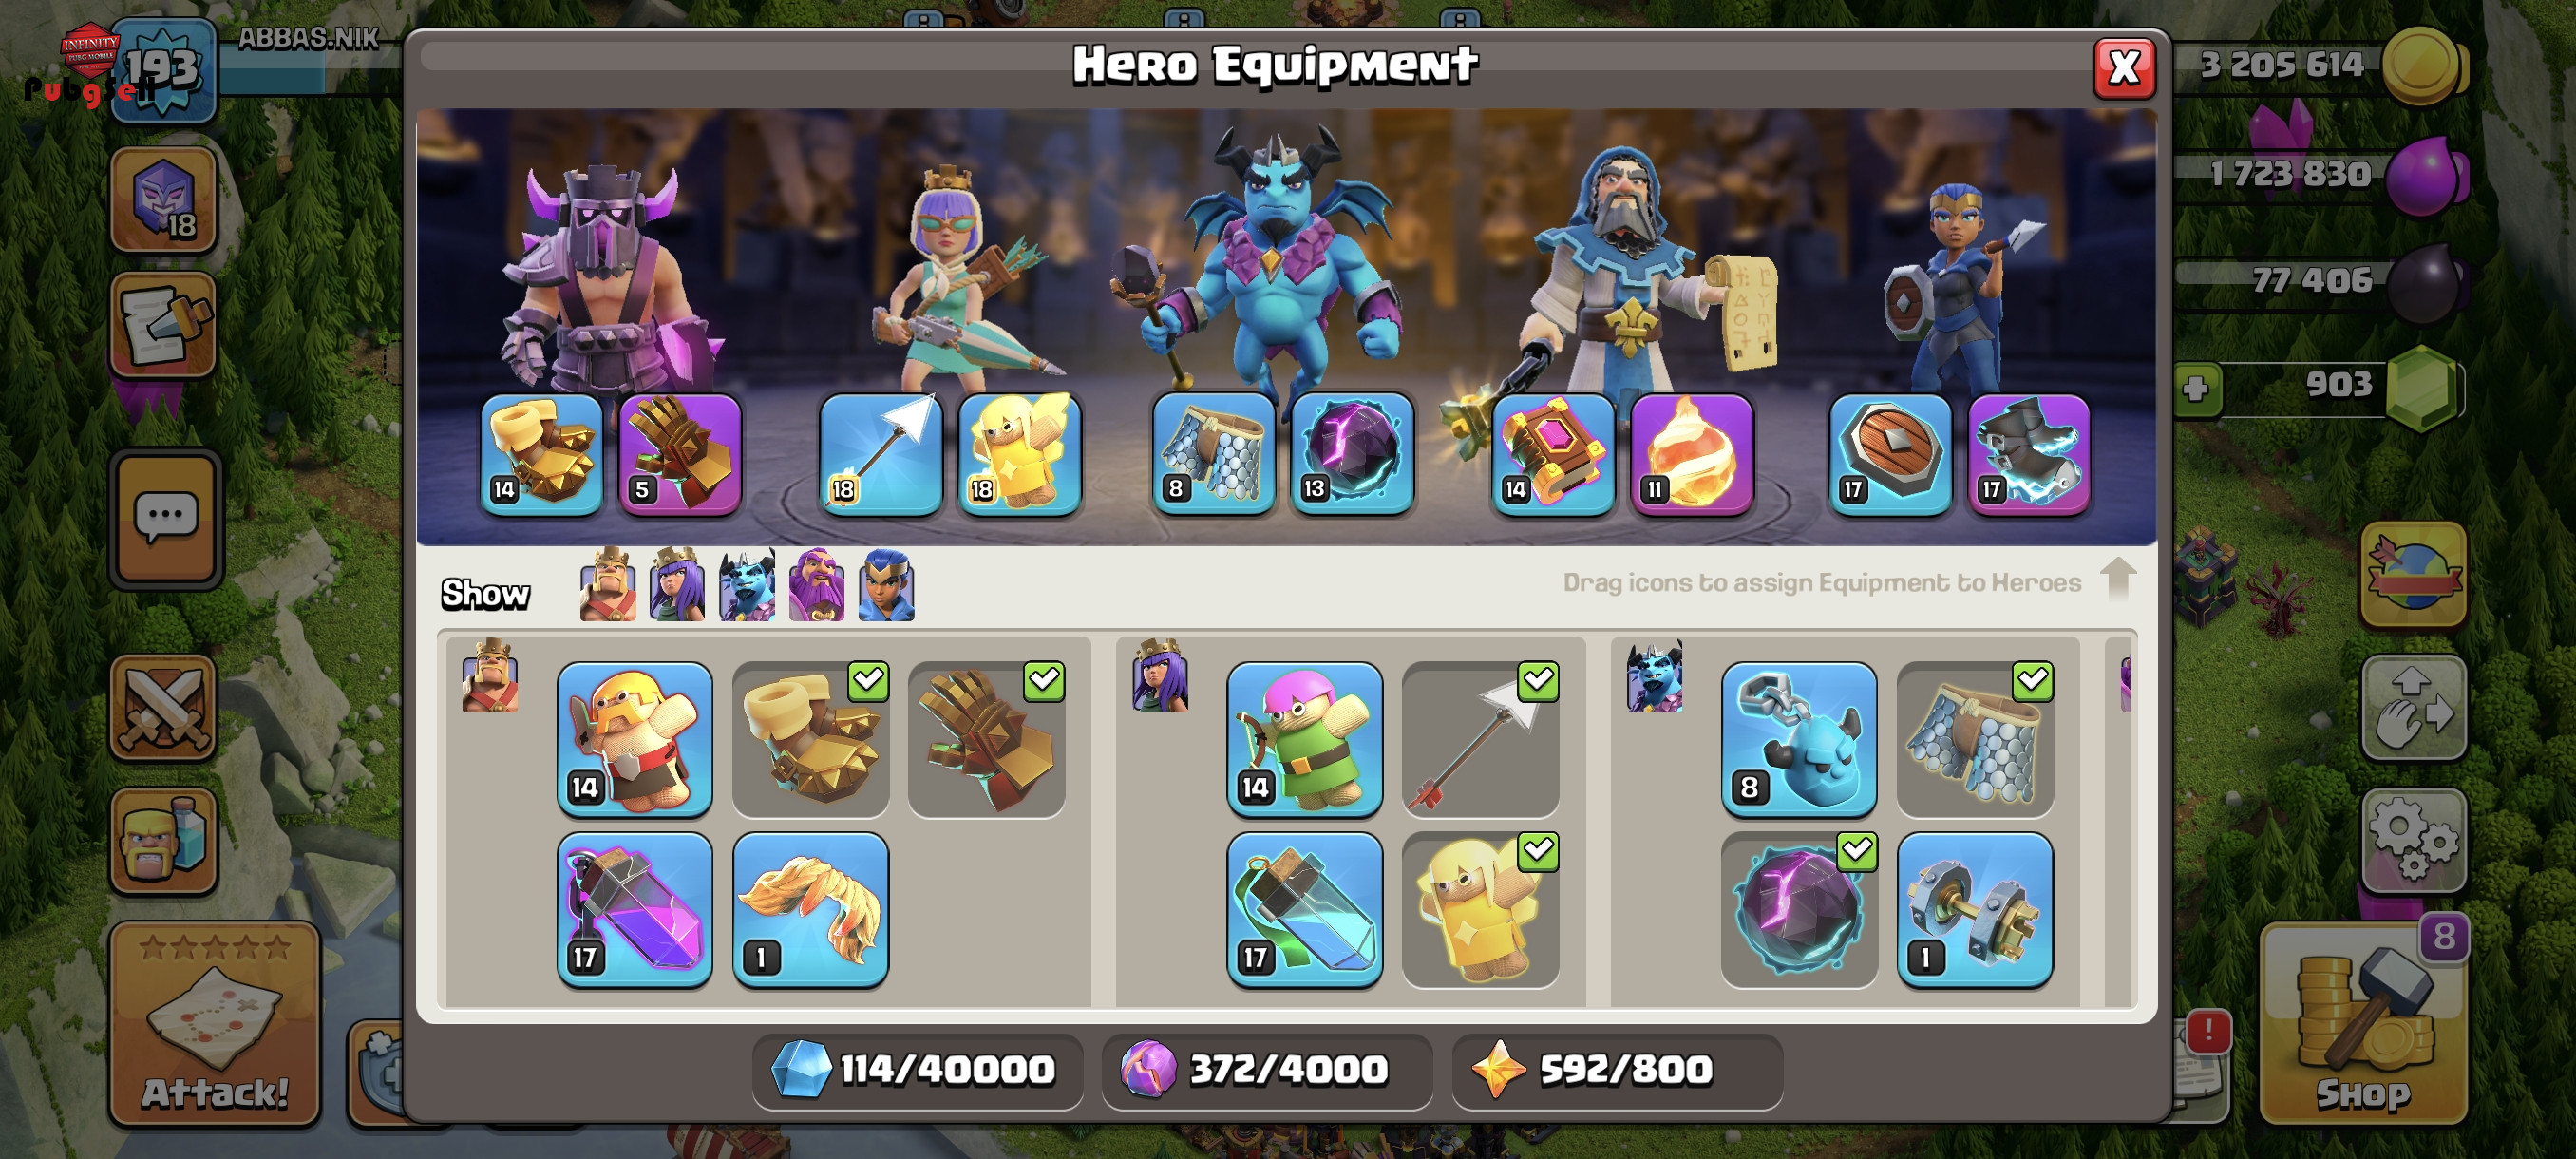Select the Henchmen Puppet level 8
The width and height of the screenshot is (2576, 1159).
tap(1799, 740)
